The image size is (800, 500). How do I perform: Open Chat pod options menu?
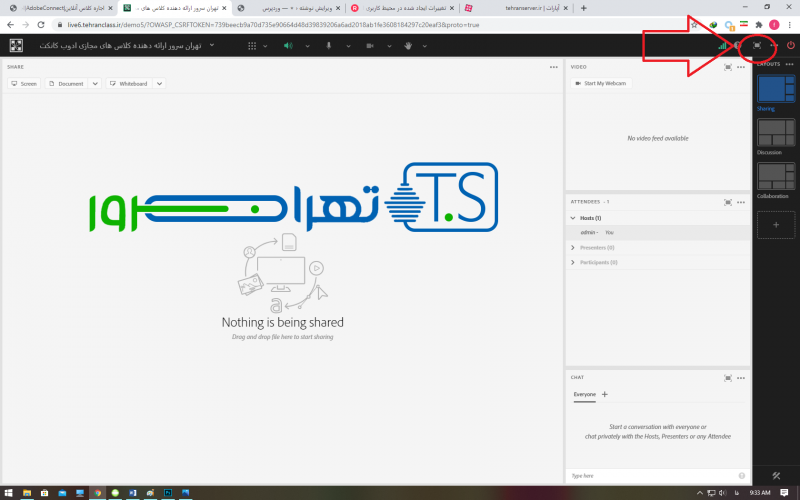click(741, 377)
